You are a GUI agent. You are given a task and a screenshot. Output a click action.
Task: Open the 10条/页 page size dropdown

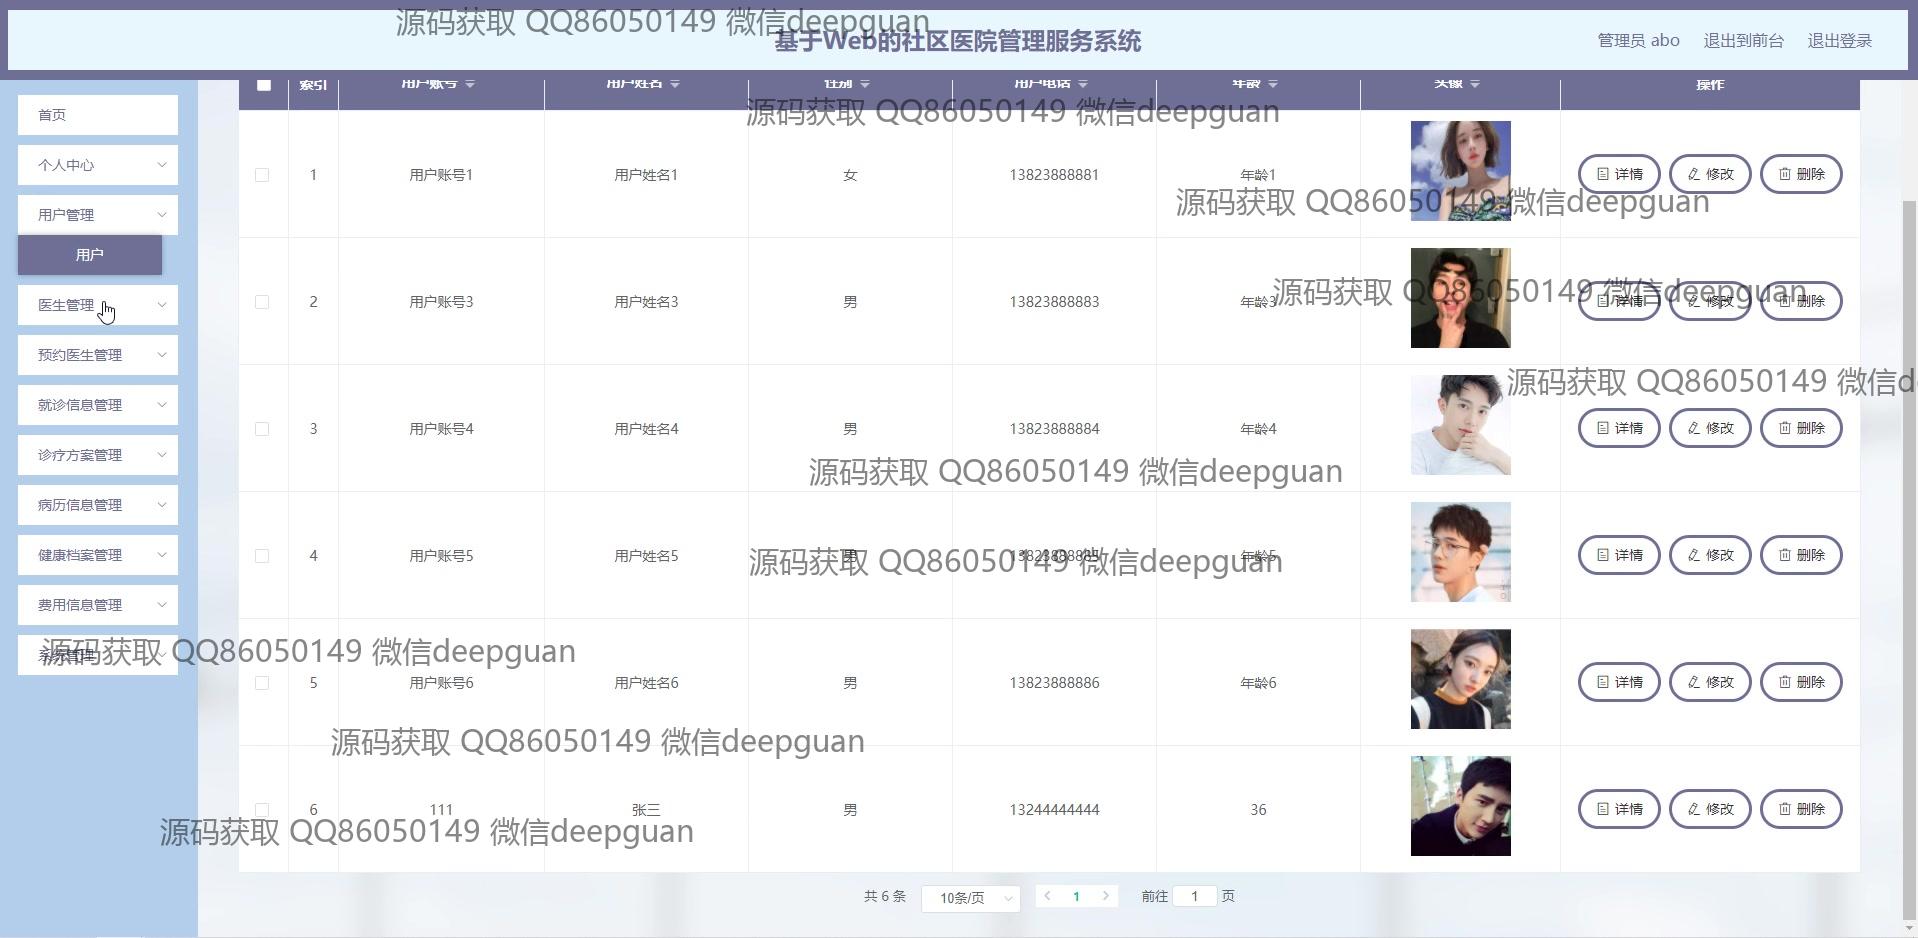pos(970,898)
